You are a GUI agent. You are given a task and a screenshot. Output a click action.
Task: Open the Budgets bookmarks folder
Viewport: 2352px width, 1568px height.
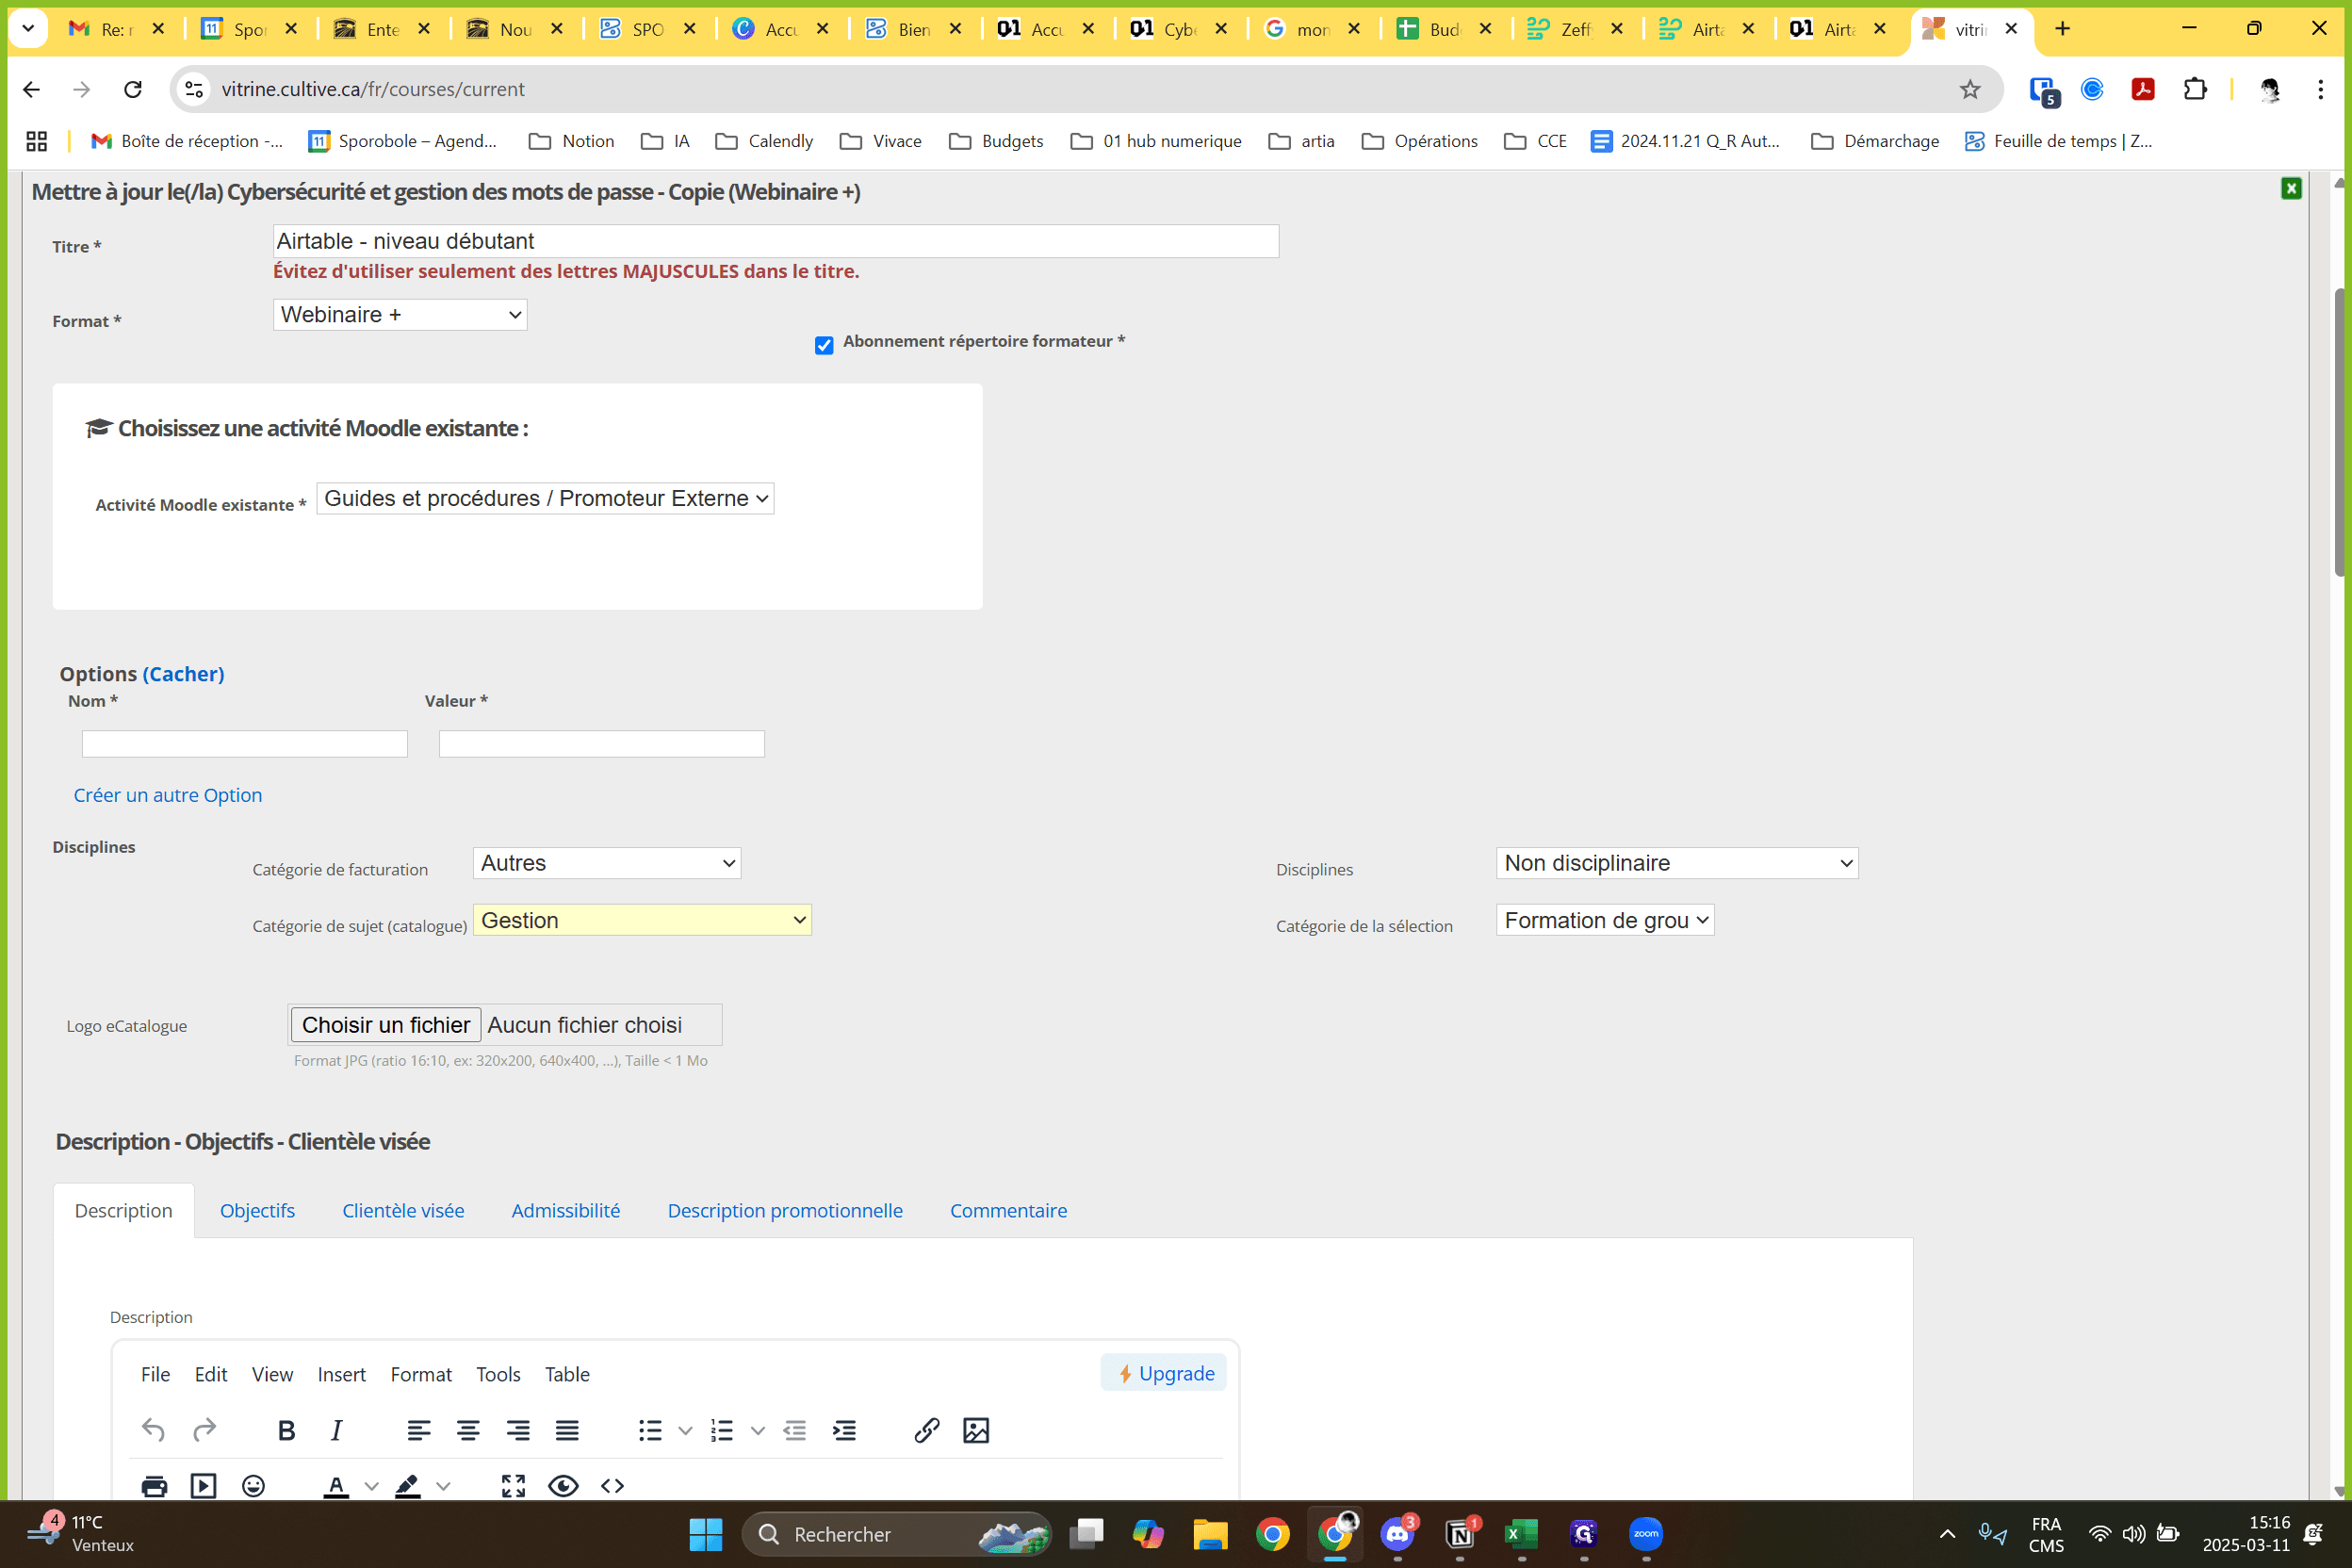tap(996, 141)
